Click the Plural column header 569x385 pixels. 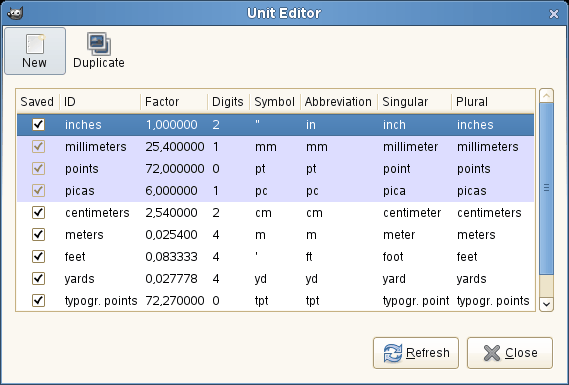coord(493,102)
